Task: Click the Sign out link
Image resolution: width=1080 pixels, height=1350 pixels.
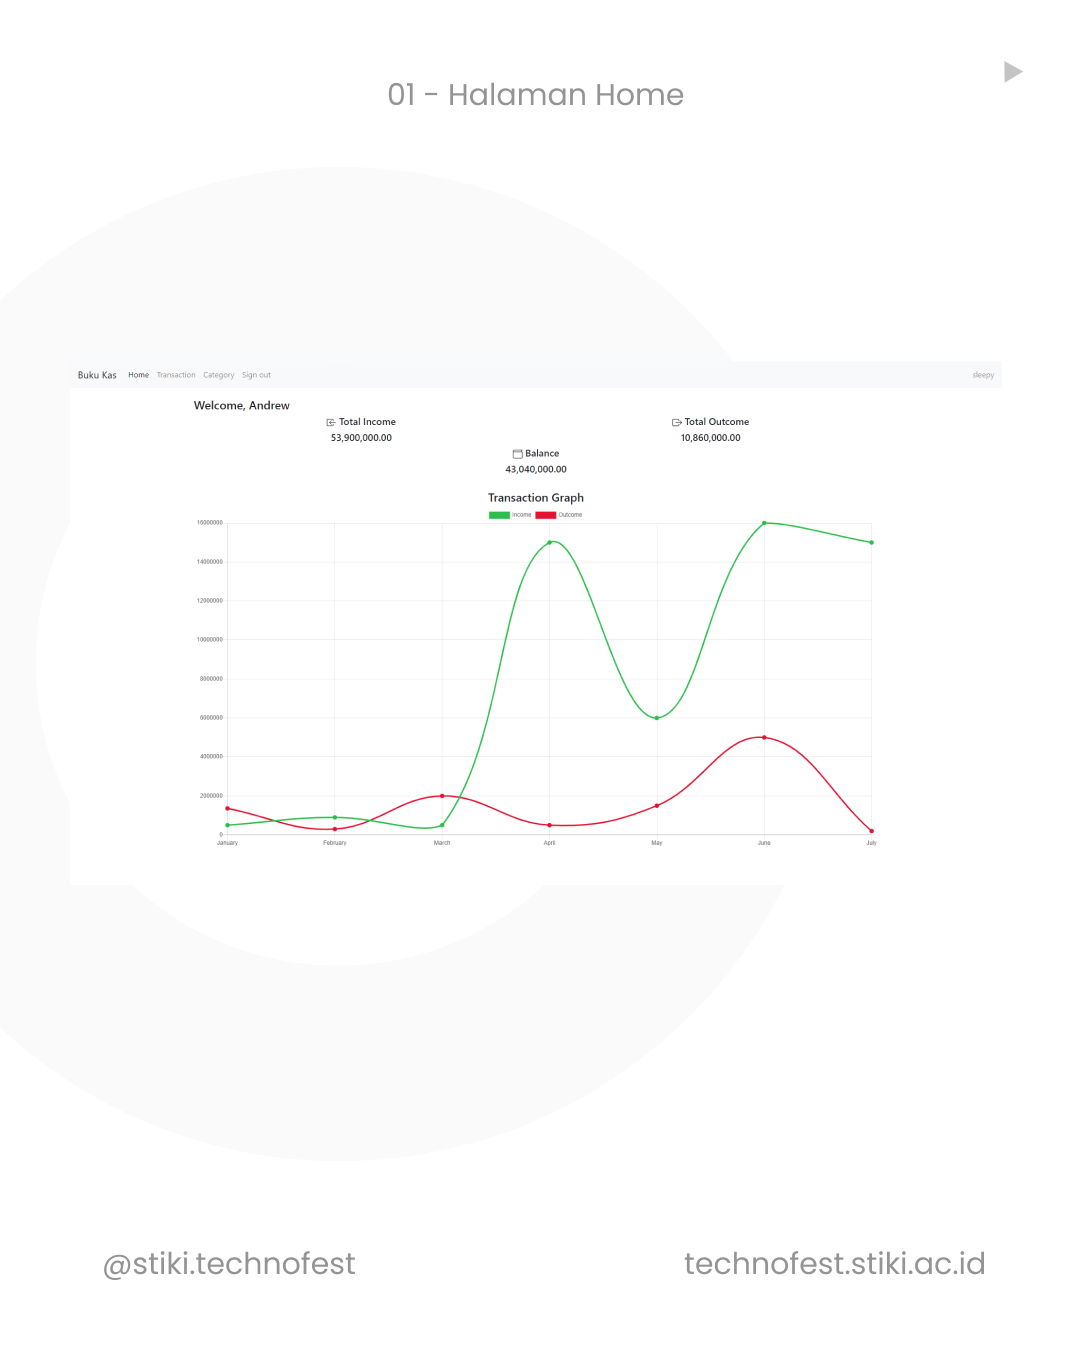Action: pos(256,376)
